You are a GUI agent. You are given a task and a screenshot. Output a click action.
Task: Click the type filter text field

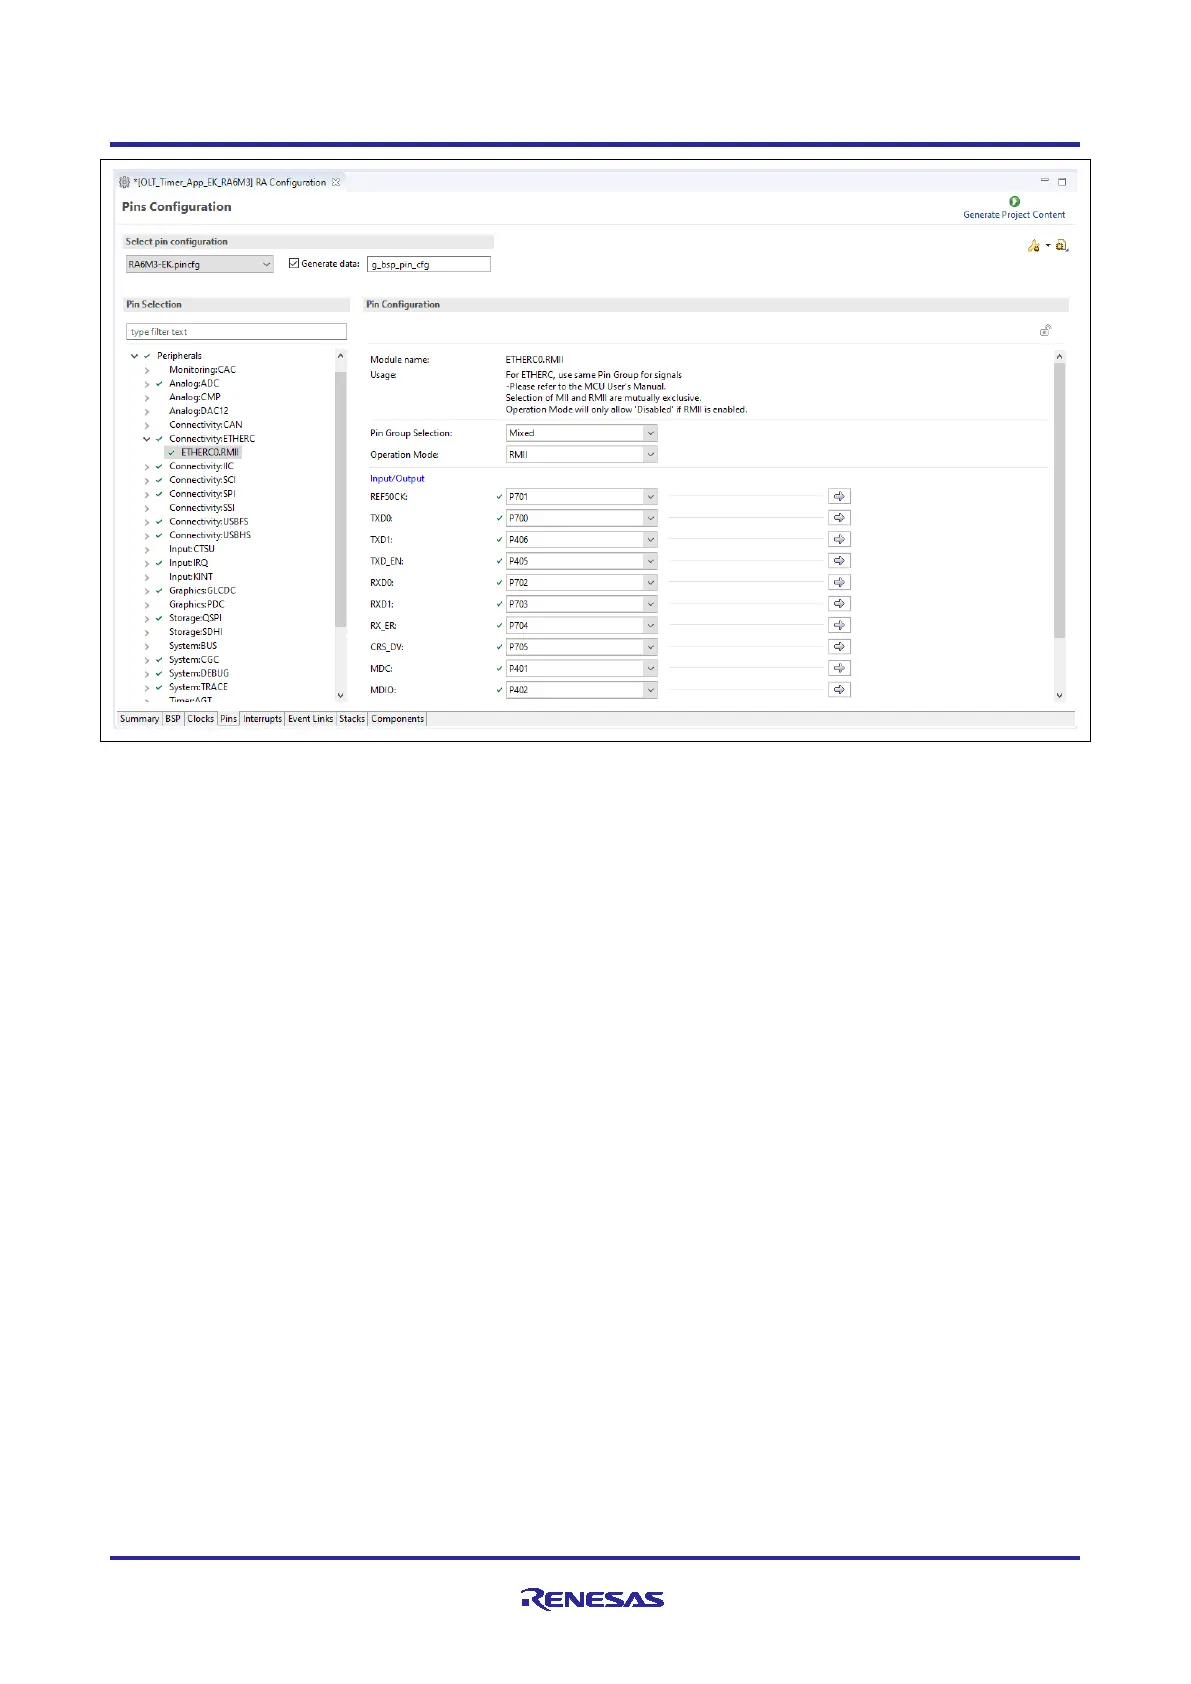coord(236,332)
